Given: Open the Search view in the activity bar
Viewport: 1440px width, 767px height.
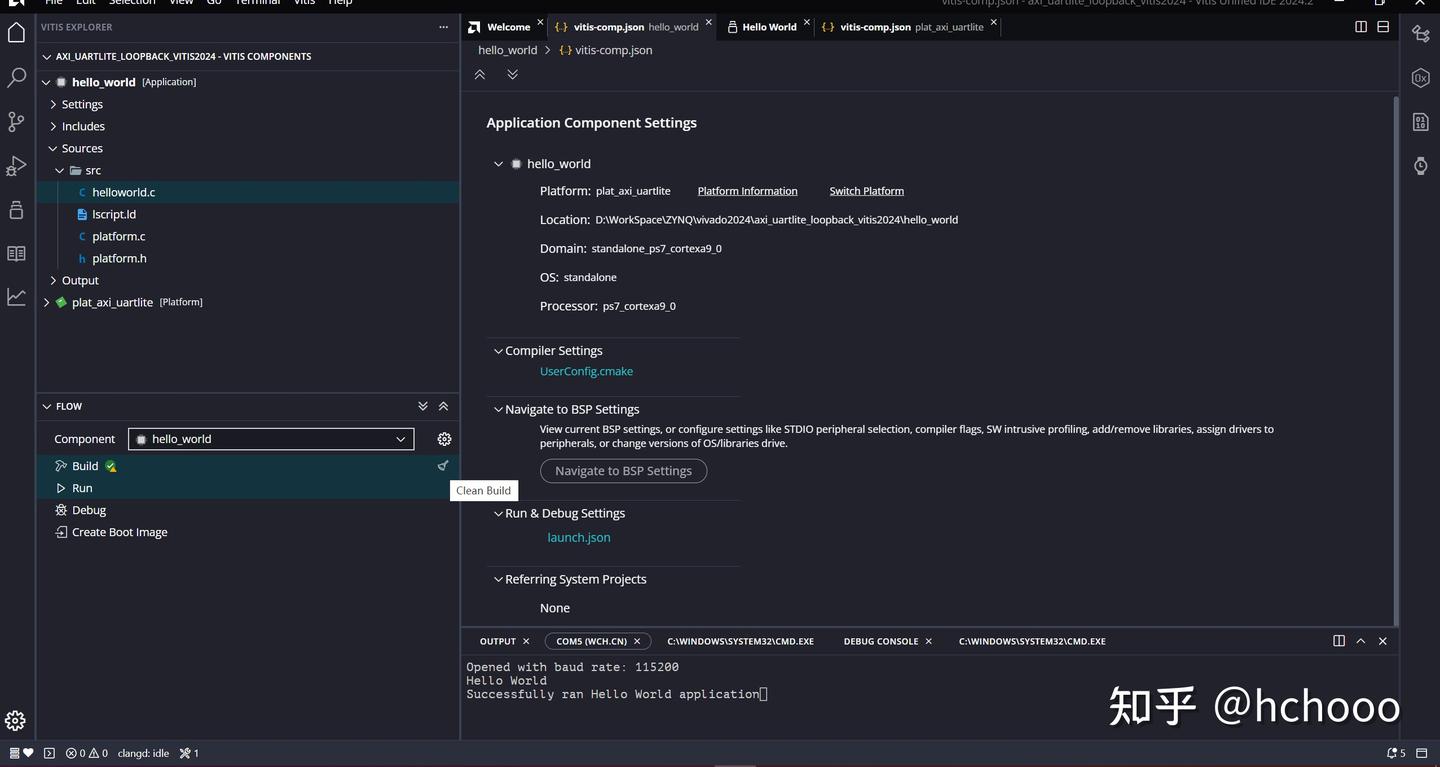Looking at the screenshot, I should tap(16, 77).
